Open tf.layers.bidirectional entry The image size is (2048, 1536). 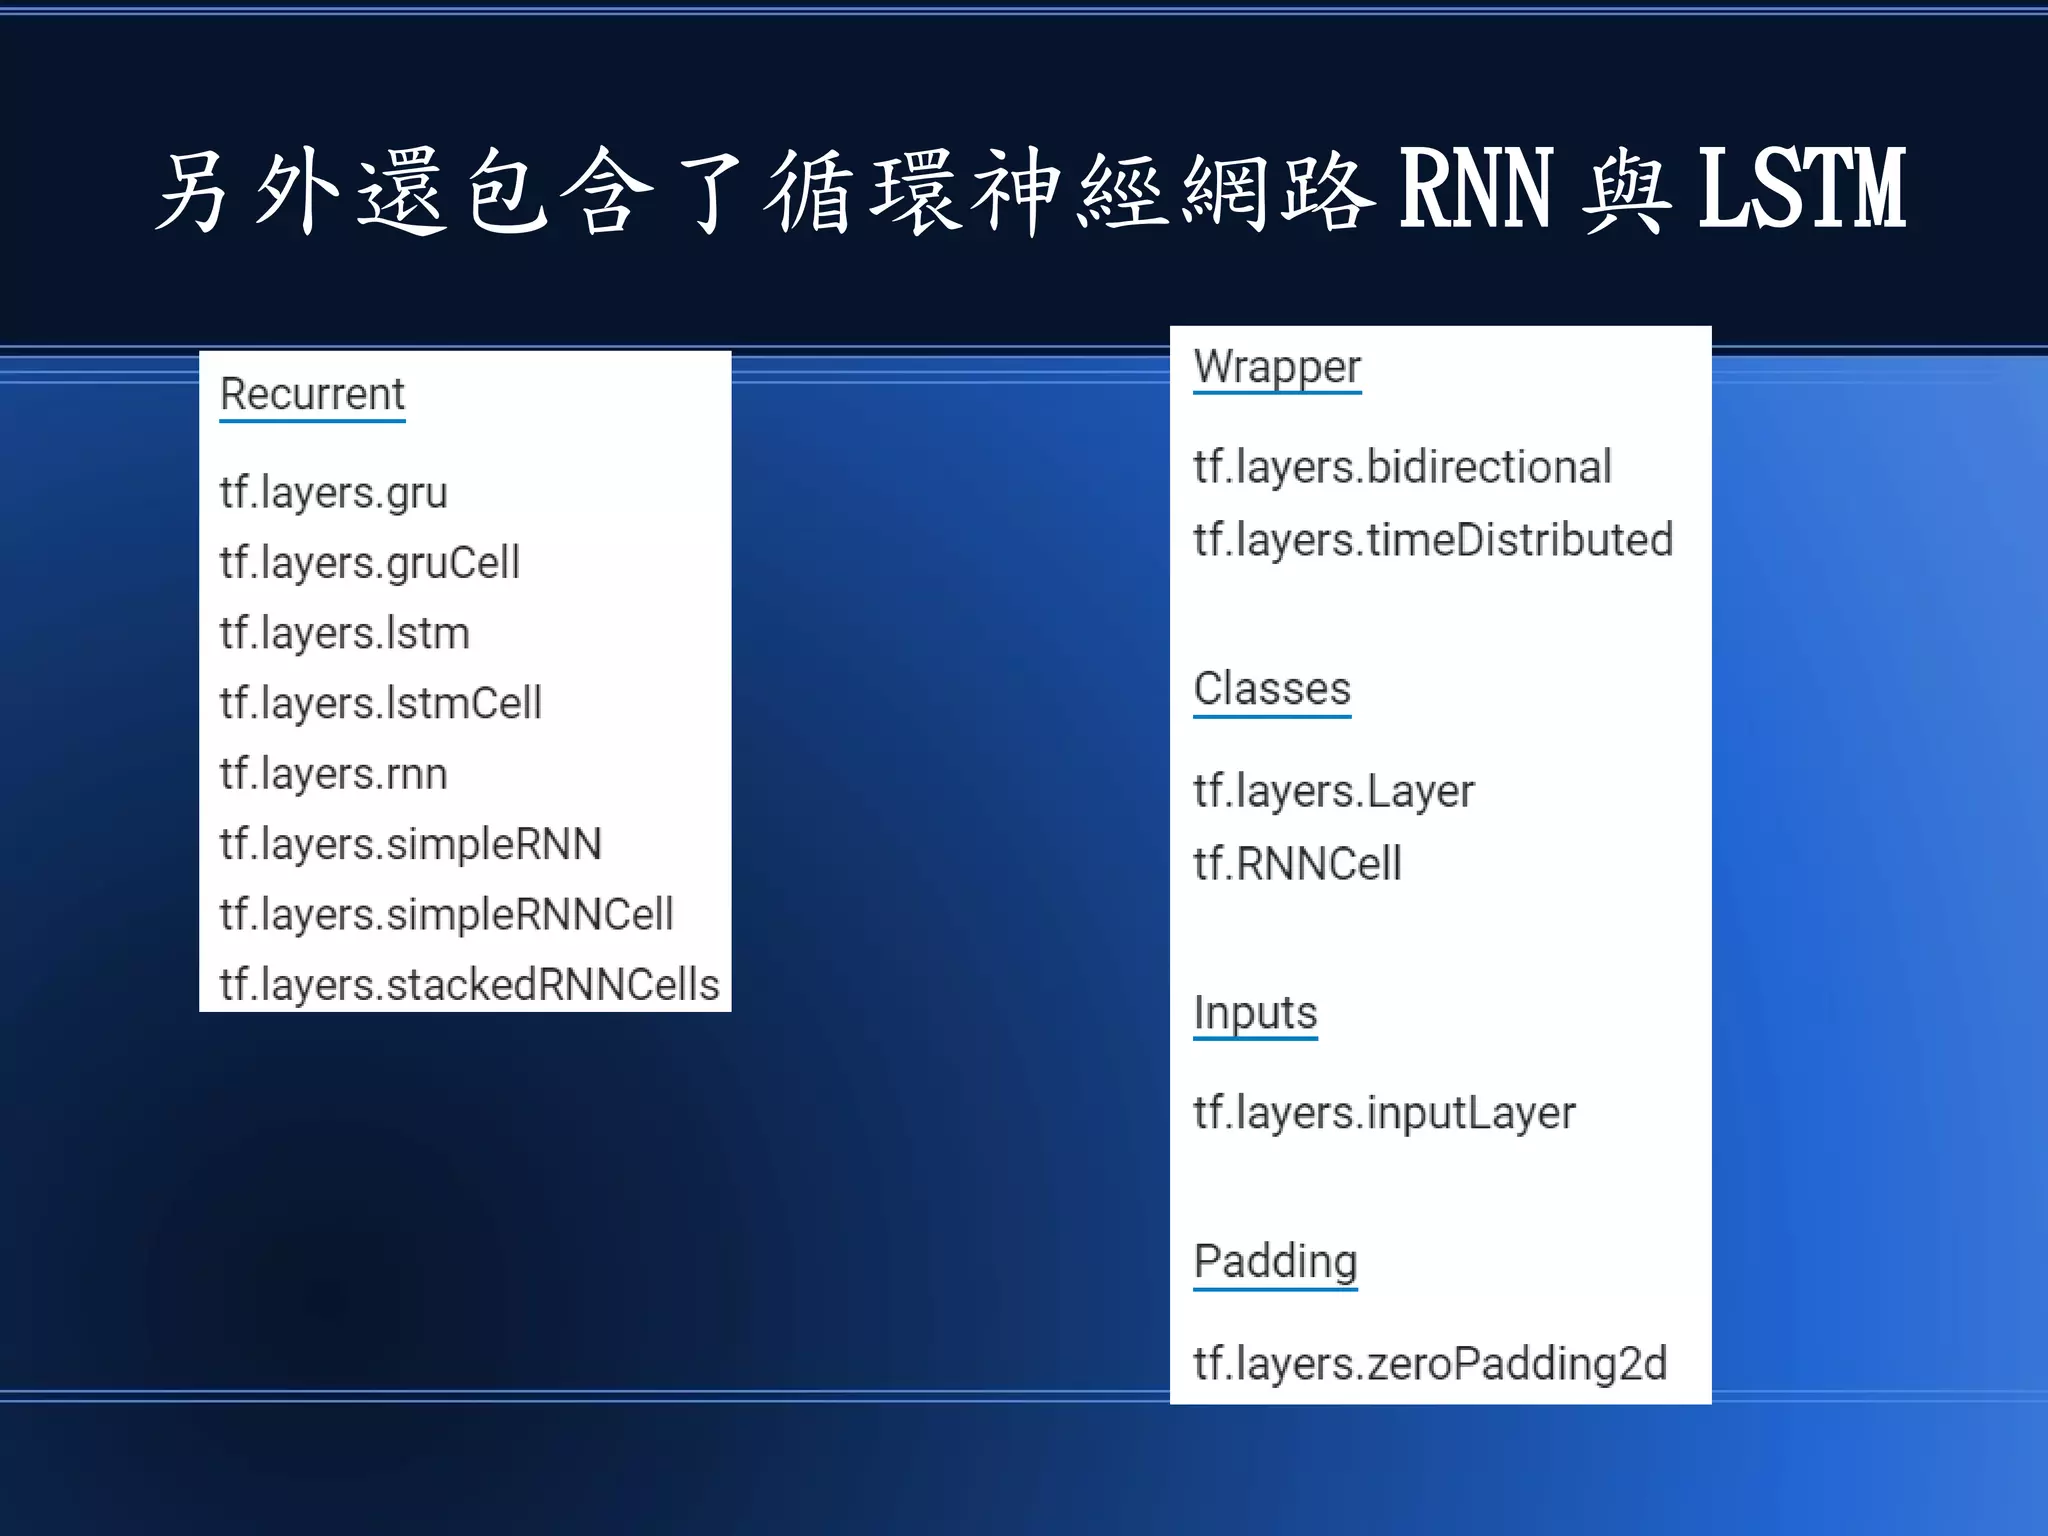1402,467
